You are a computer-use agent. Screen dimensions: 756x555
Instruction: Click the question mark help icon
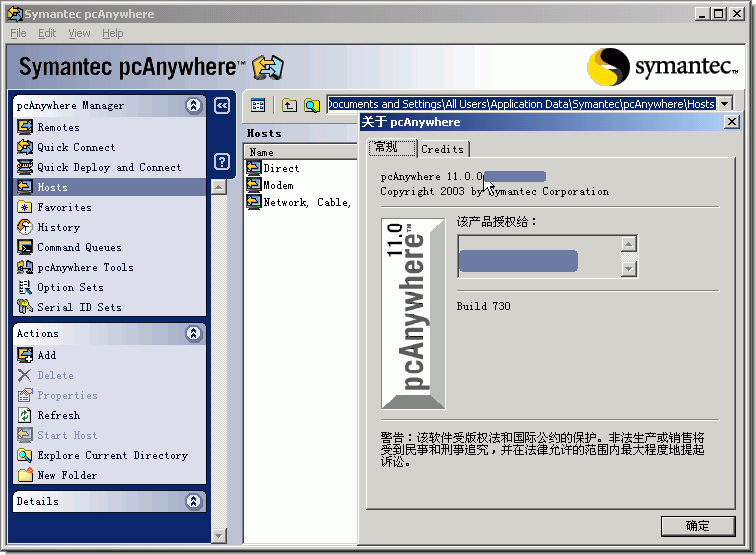pyautogui.click(x=222, y=162)
